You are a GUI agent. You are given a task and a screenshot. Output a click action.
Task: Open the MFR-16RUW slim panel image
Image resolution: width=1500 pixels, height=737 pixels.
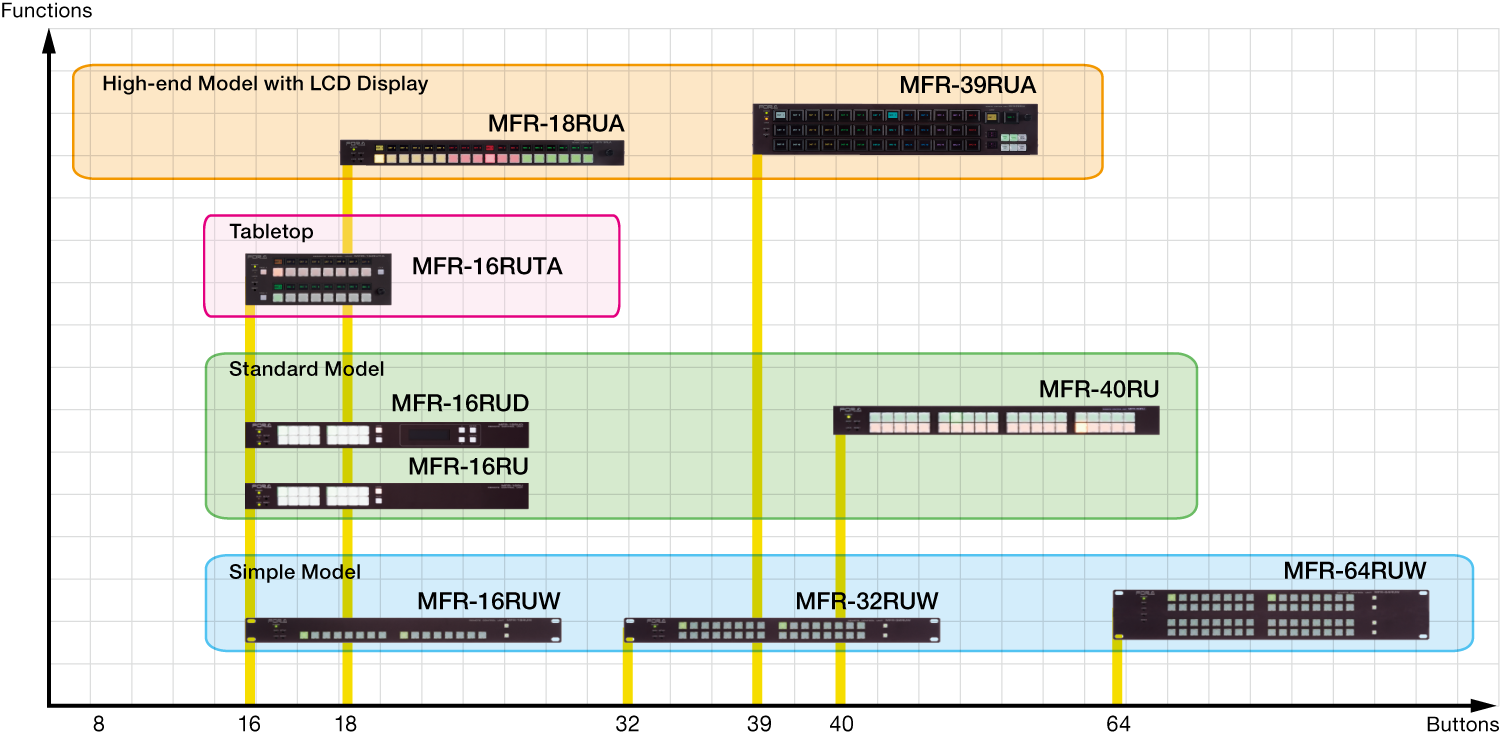403,631
